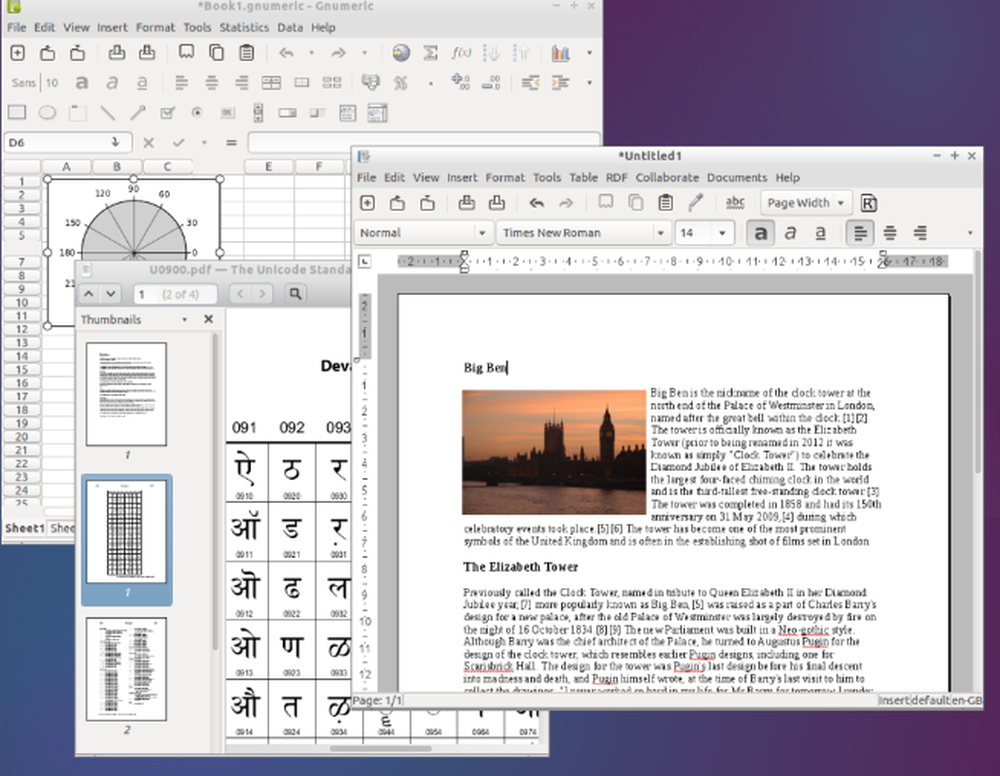This screenshot has width=1000, height=776.
Task: Insert chart icon in Gnumeric toolbar
Action: pyautogui.click(x=561, y=53)
